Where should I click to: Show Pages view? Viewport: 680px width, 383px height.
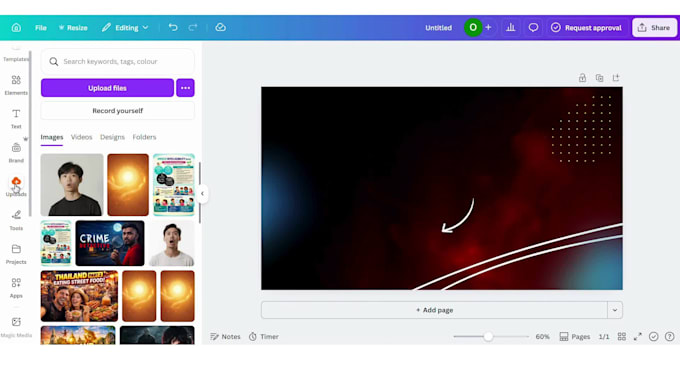tap(575, 337)
